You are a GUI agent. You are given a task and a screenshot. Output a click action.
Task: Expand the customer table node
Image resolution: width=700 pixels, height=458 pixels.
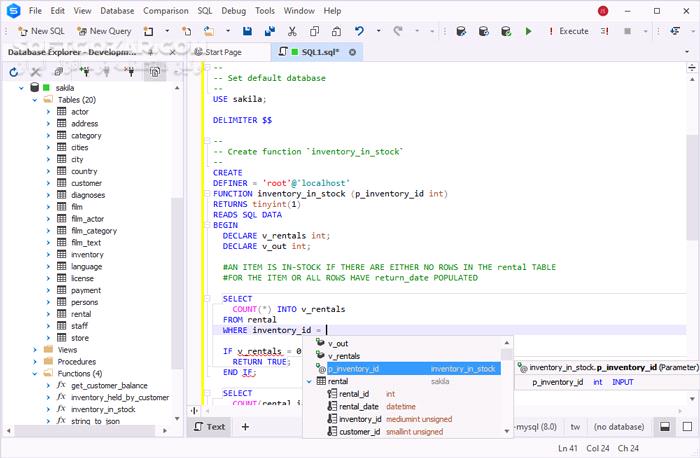pos(48,183)
